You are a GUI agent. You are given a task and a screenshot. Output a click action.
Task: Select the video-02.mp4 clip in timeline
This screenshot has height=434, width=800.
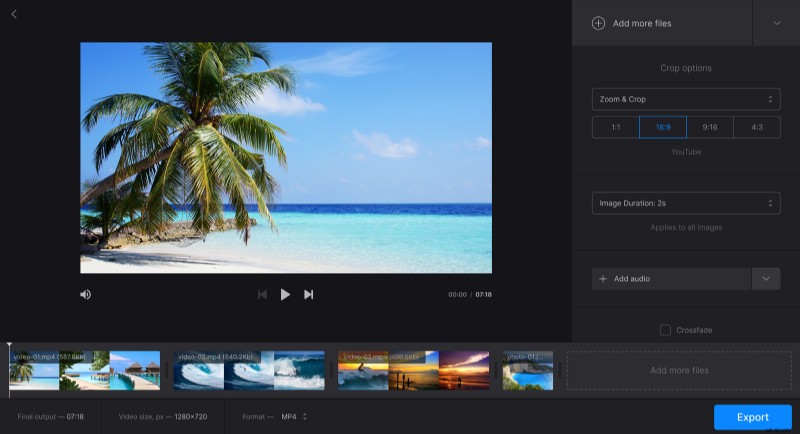point(249,370)
